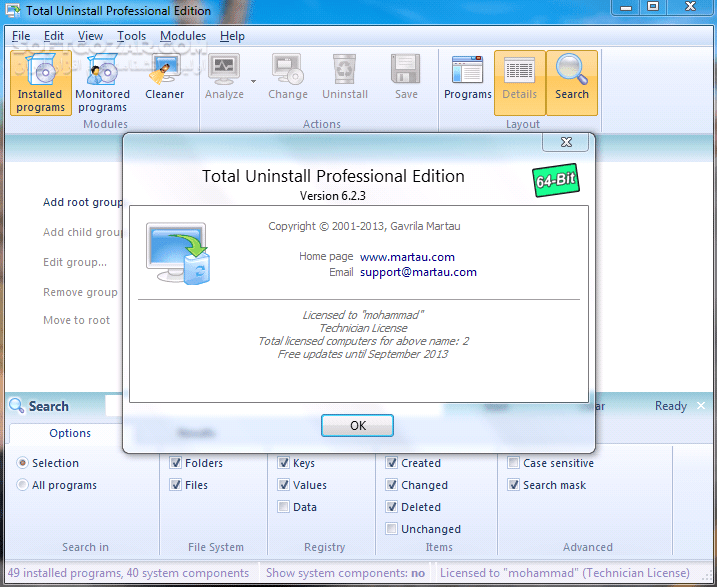Click the Save floppy disk icon
This screenshot has width=717, height=587.
coord(406,69)
